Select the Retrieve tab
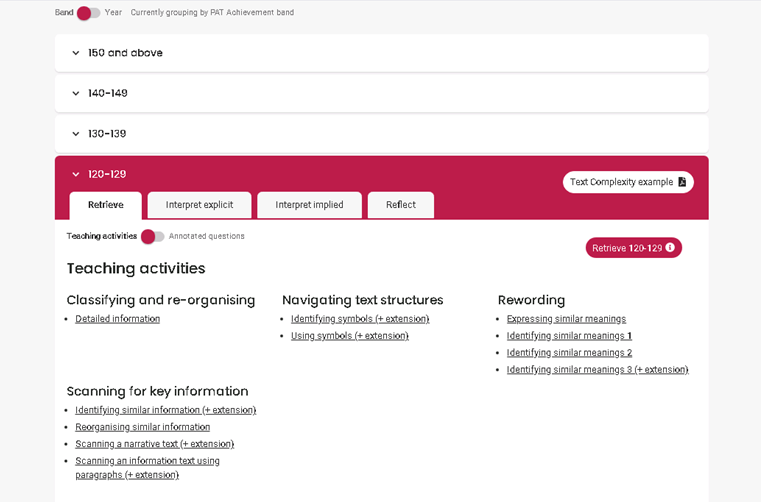The width and height of the screenshot is (761, 502). pyautogui.click(x=106, y=205)
